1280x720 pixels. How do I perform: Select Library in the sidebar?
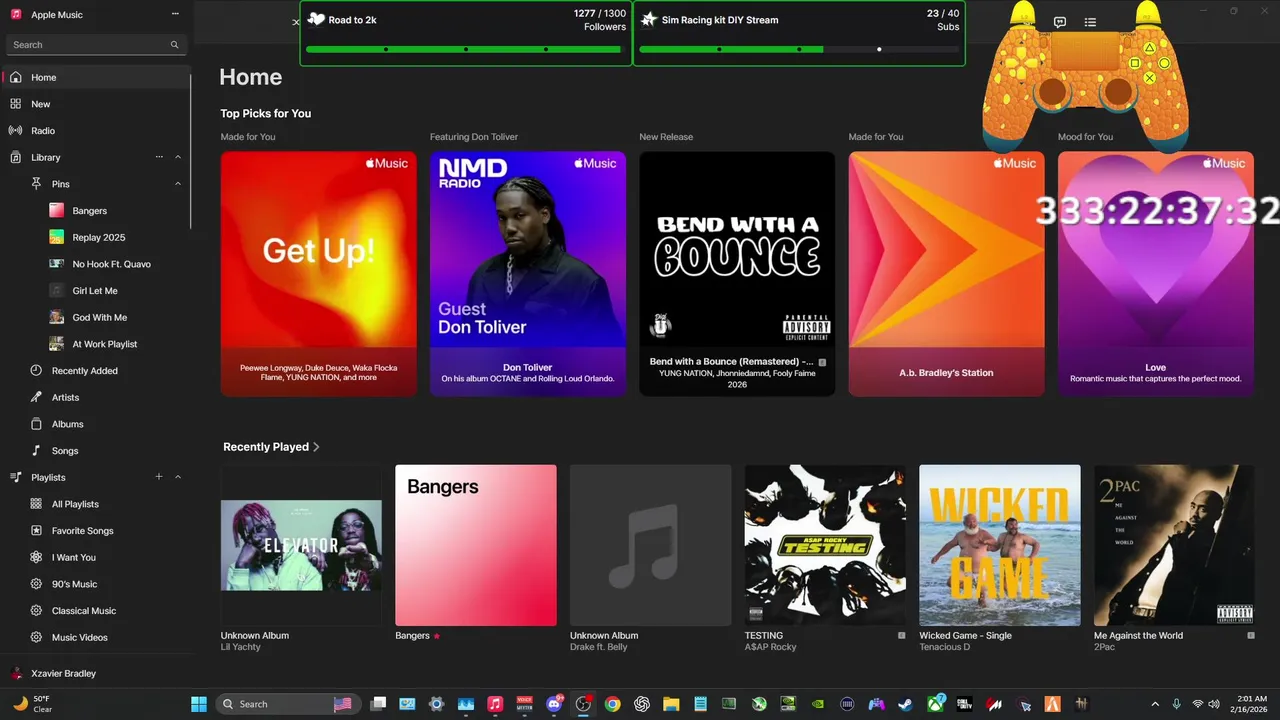[45, 157]
